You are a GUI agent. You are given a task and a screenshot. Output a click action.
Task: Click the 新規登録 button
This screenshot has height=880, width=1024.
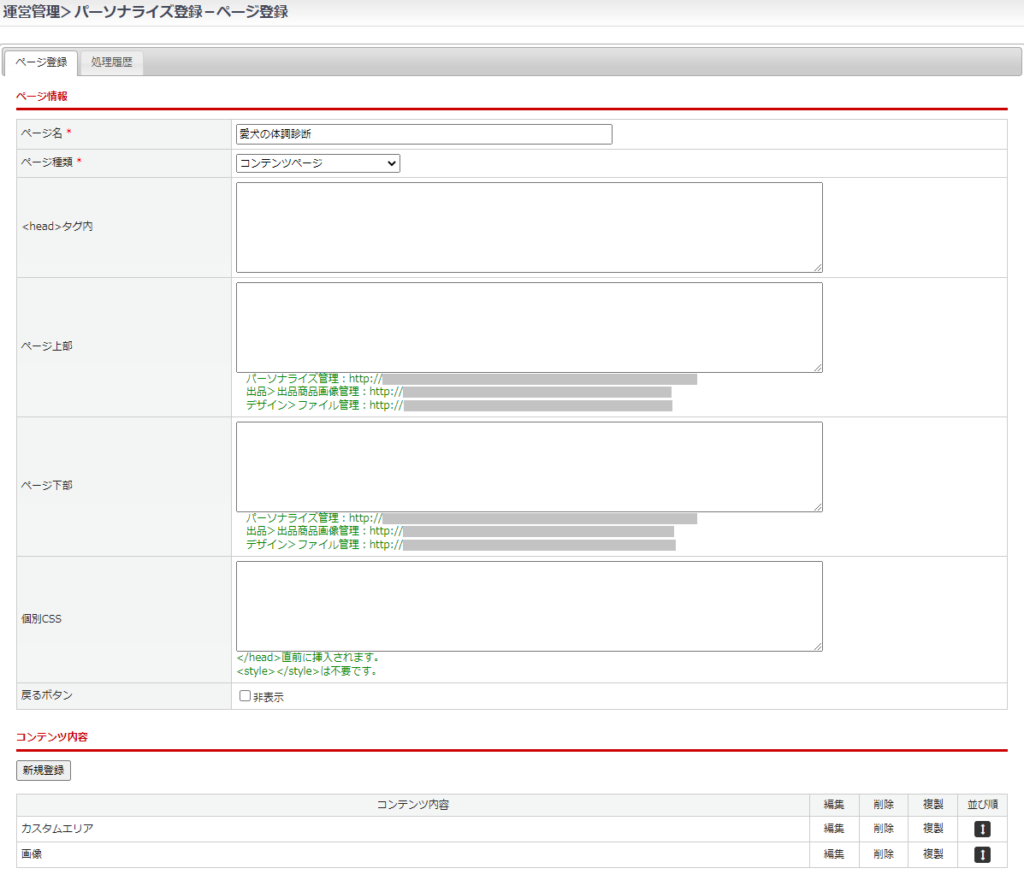coord(43,771)
